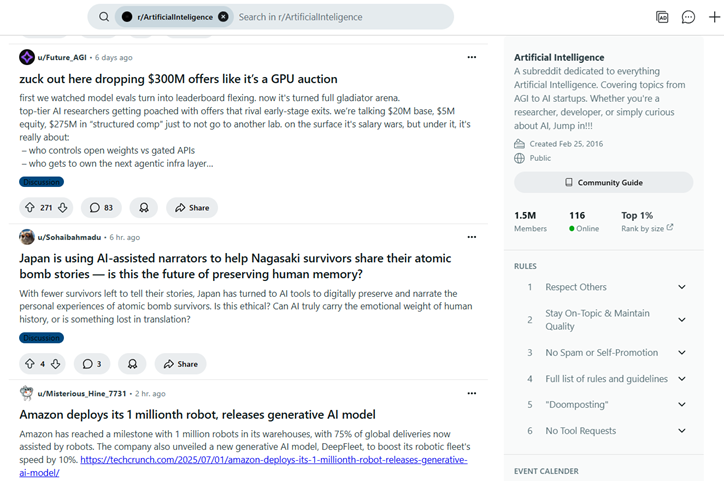724x481 pixels.
Task: Open the zuck $300M offers post title
Action: (x=178, y=79)
